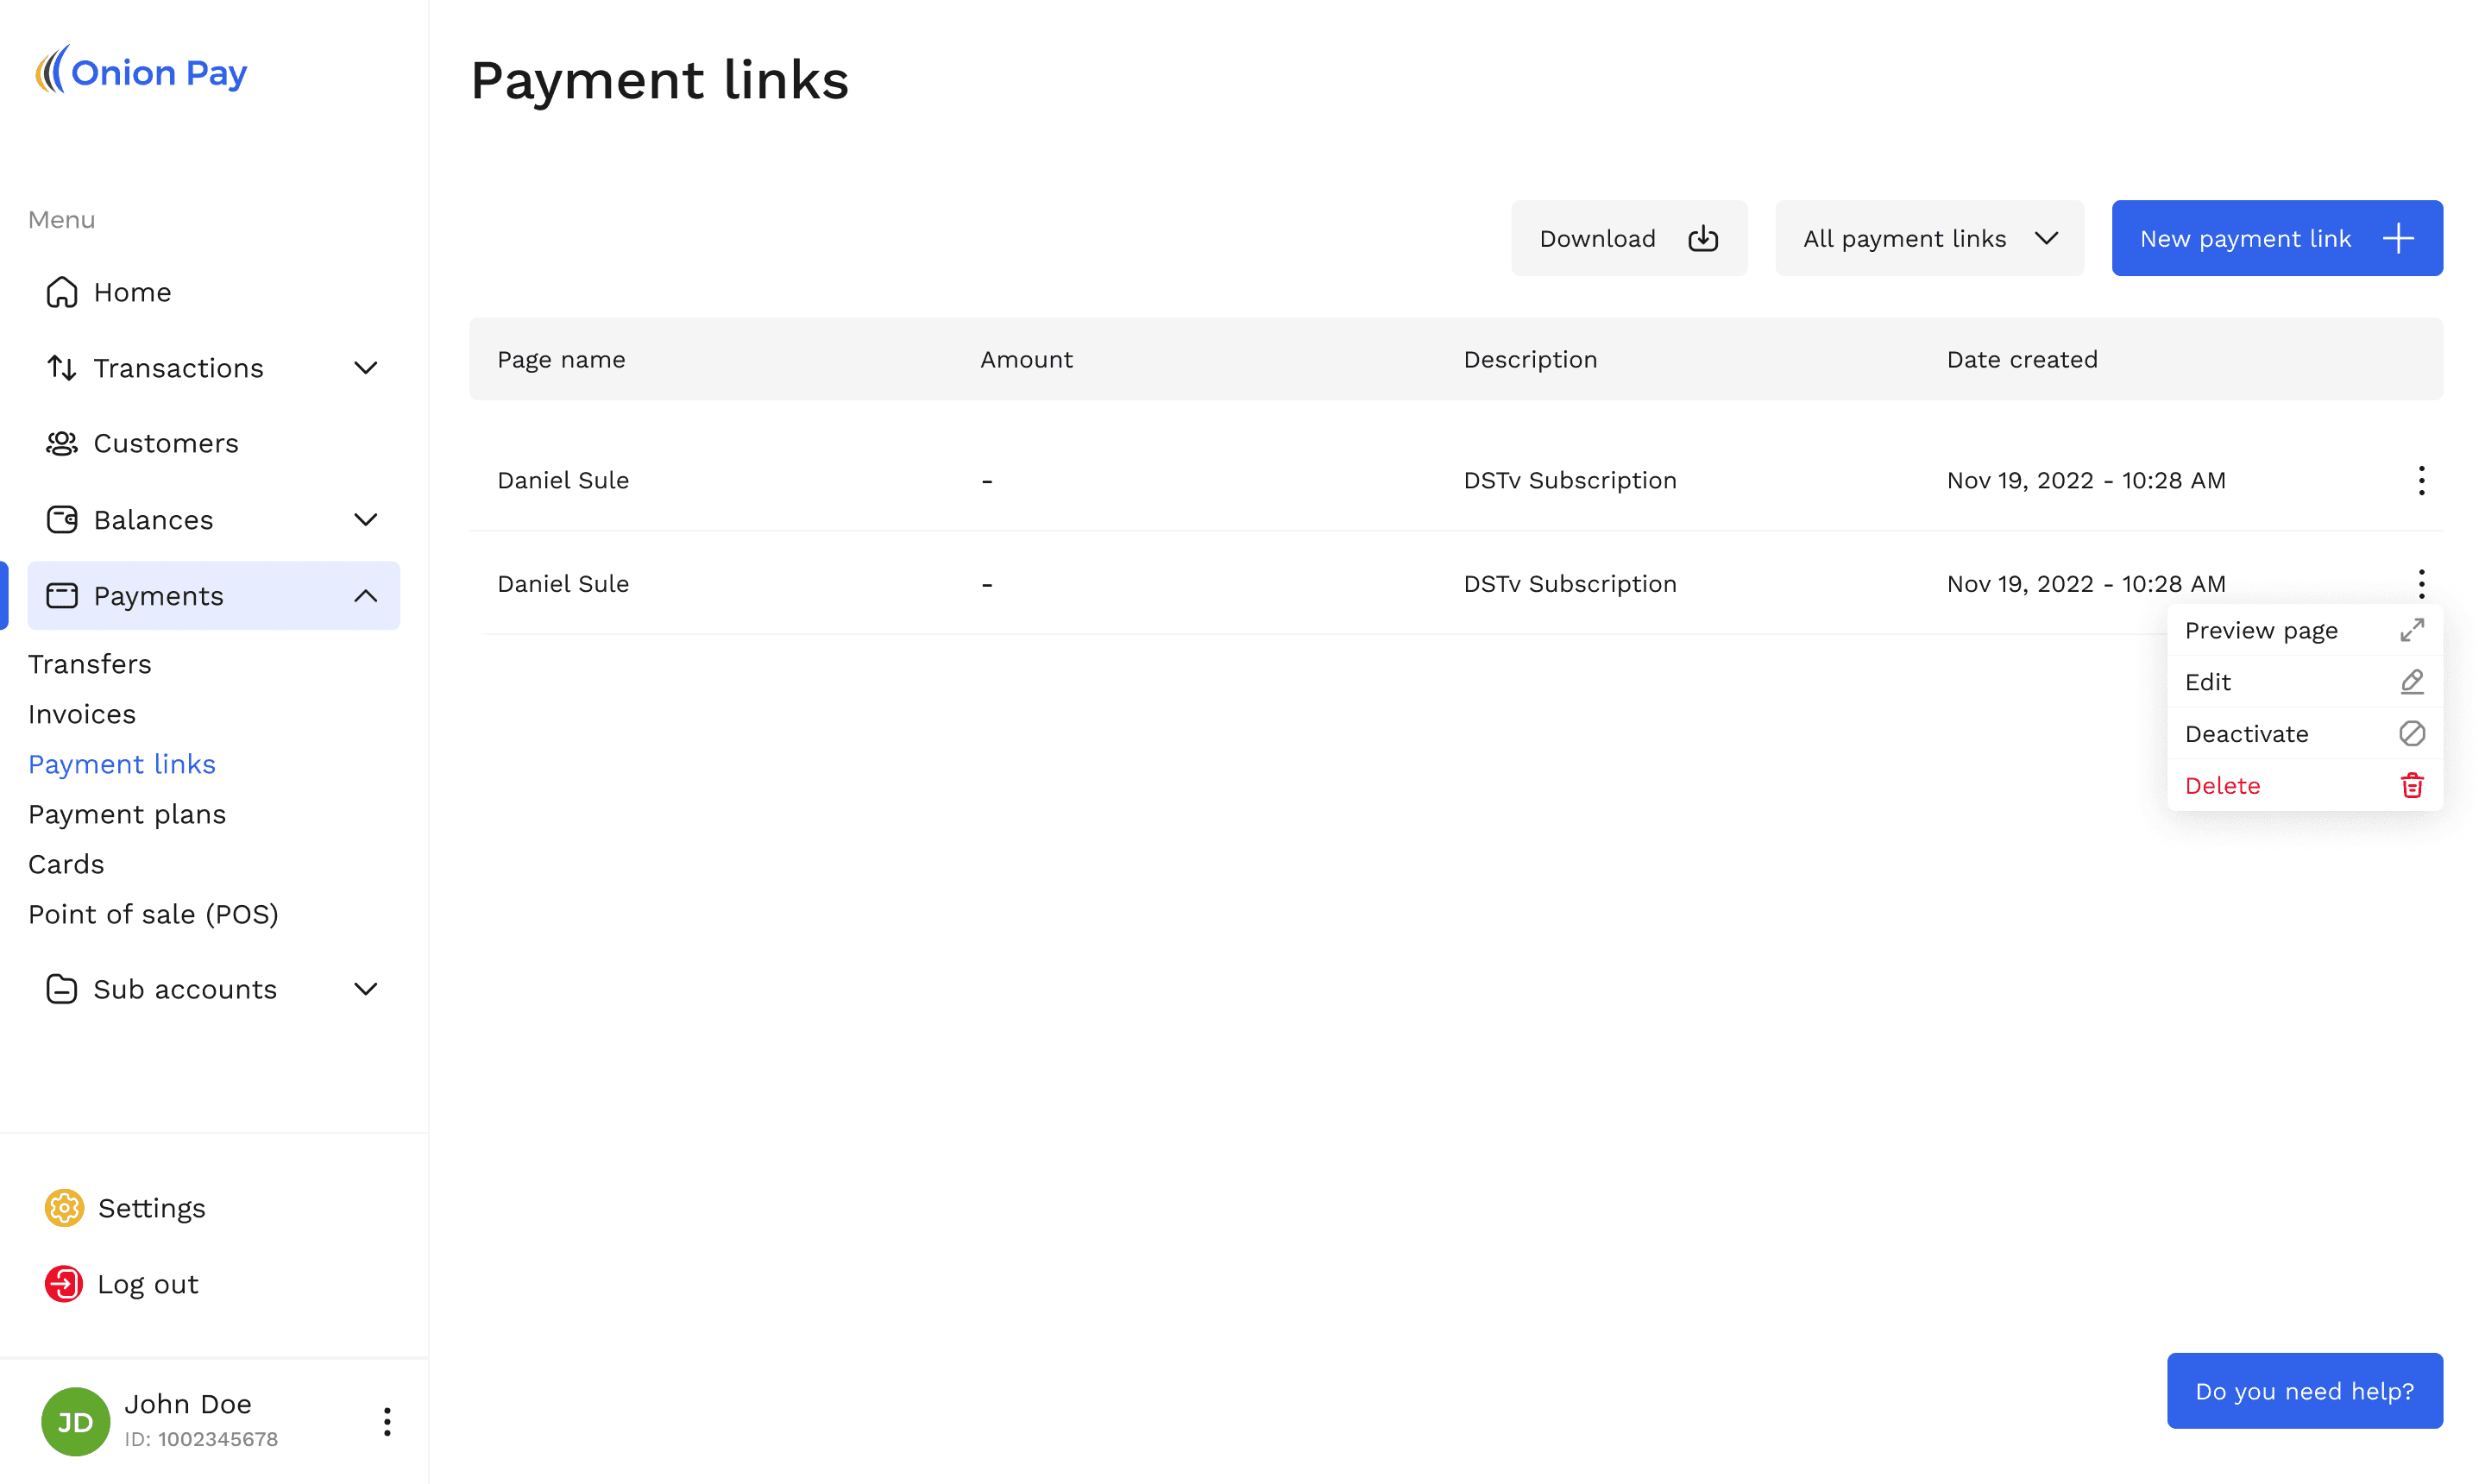Click the Transactions arrows icon
Image resolution: width=2485 pixels, height=1484 pixels.
pos(62,368)
